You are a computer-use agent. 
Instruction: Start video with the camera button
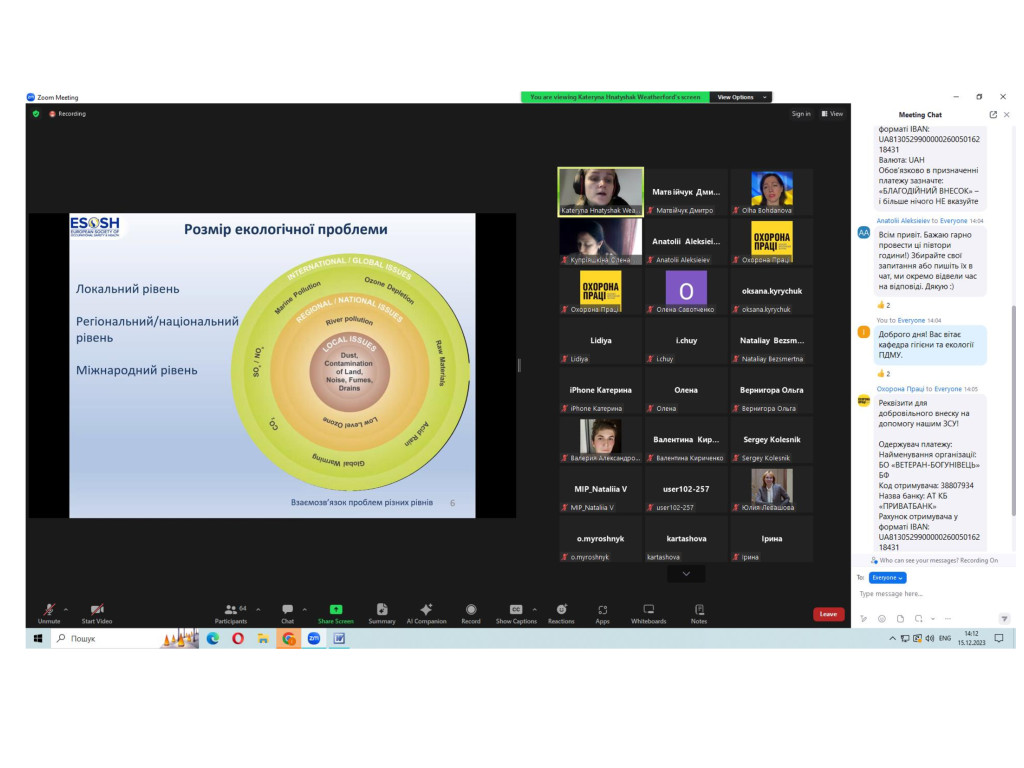97,613
